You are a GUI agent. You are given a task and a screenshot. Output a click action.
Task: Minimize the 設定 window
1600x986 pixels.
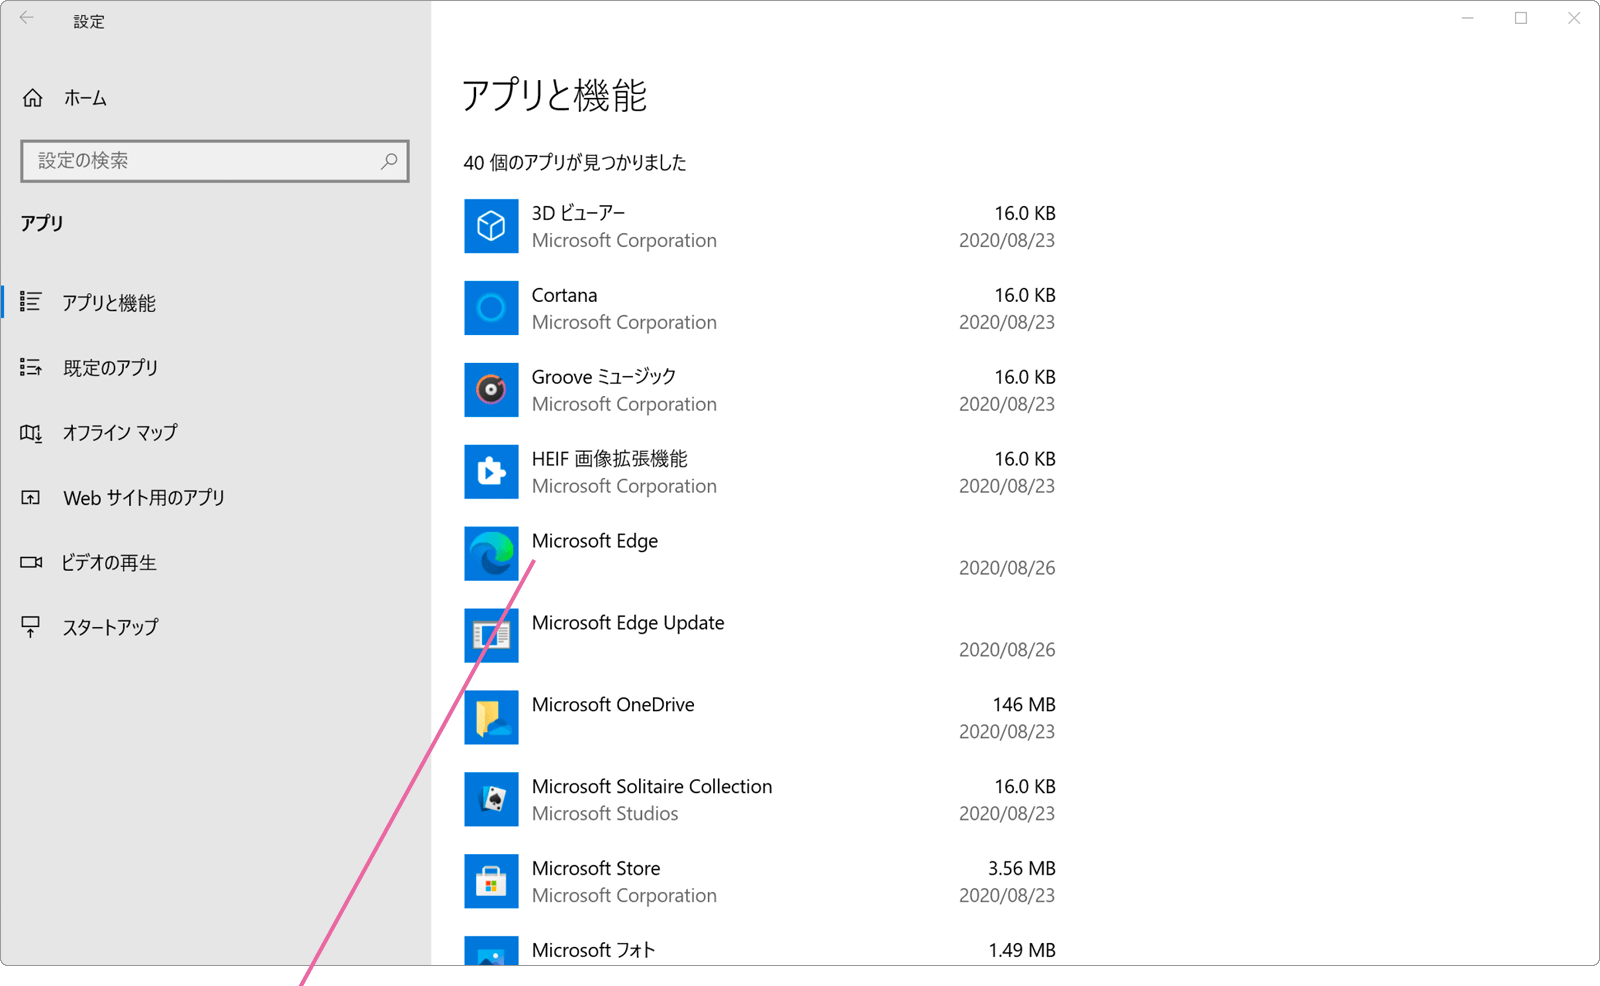click(x=1468, y=18)
